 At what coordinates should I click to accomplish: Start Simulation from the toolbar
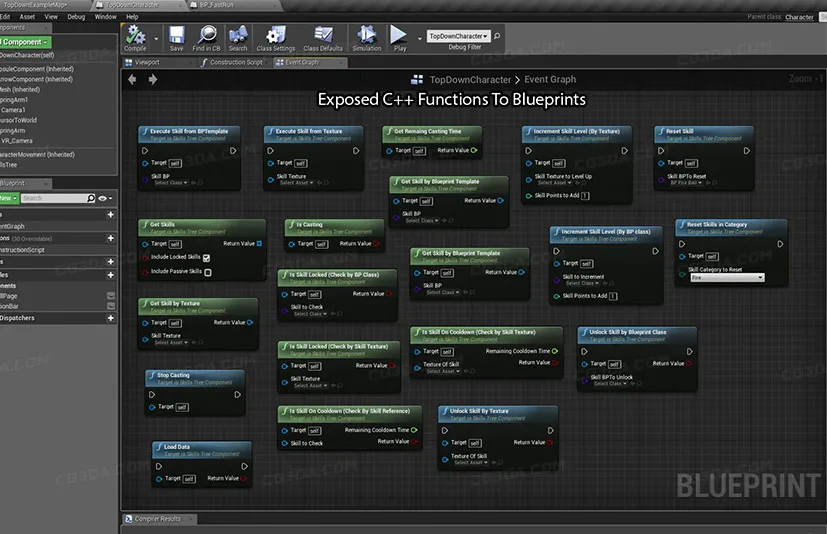coord(367,38)
